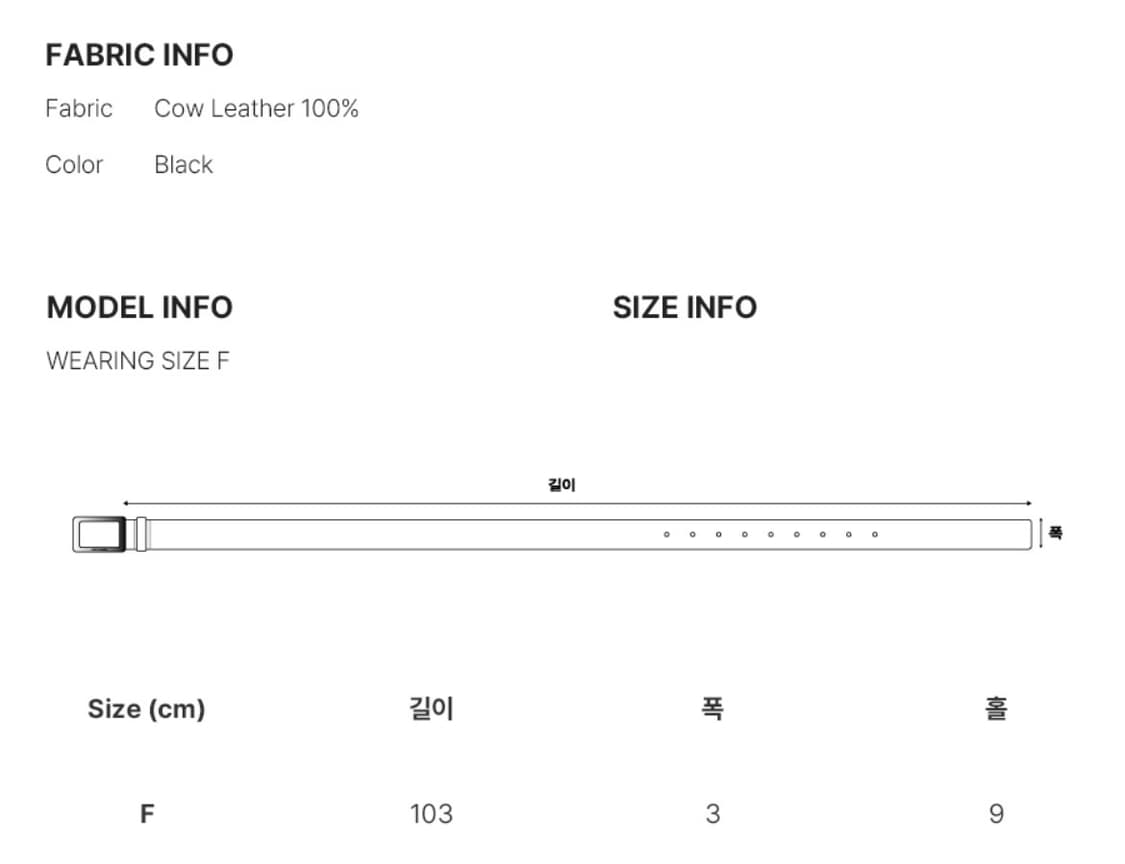
Task: Click the 폭 width marker beside belt
Action: 1055,533
